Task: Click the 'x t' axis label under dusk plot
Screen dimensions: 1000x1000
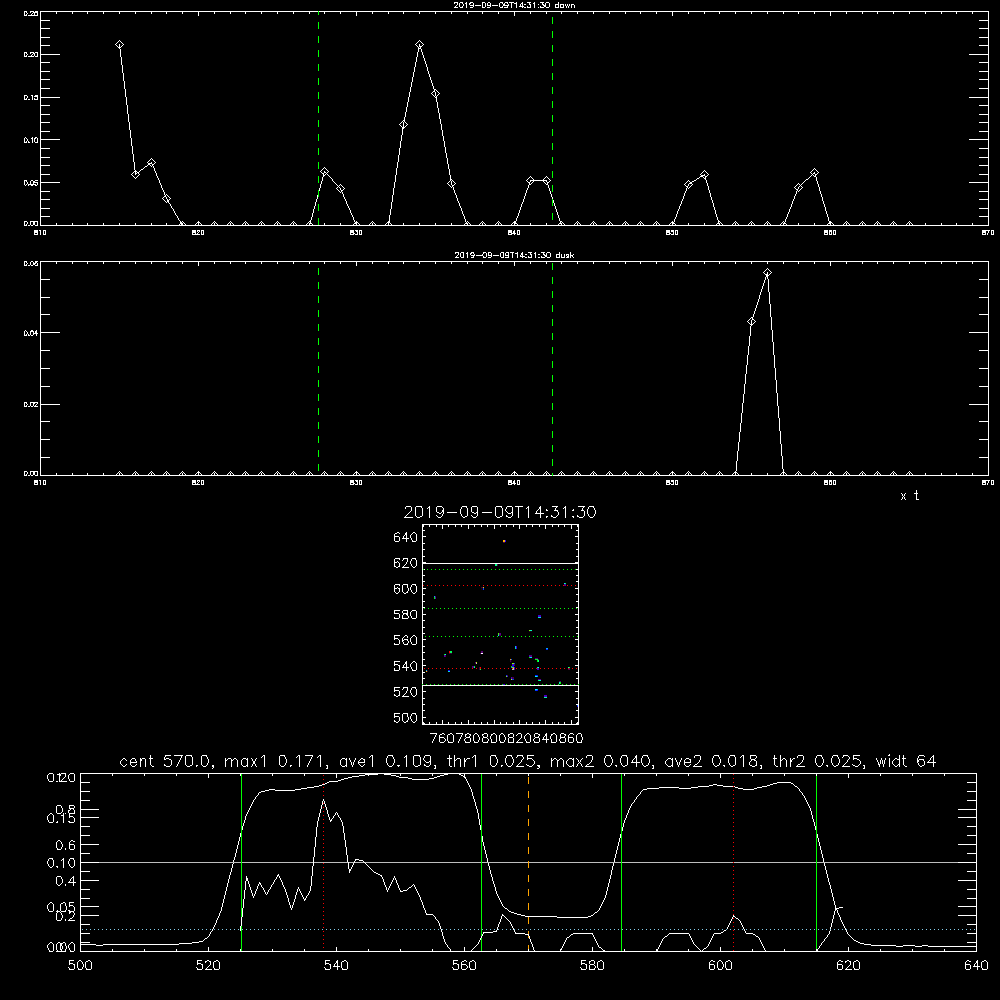Action: (x=909, y=496)
